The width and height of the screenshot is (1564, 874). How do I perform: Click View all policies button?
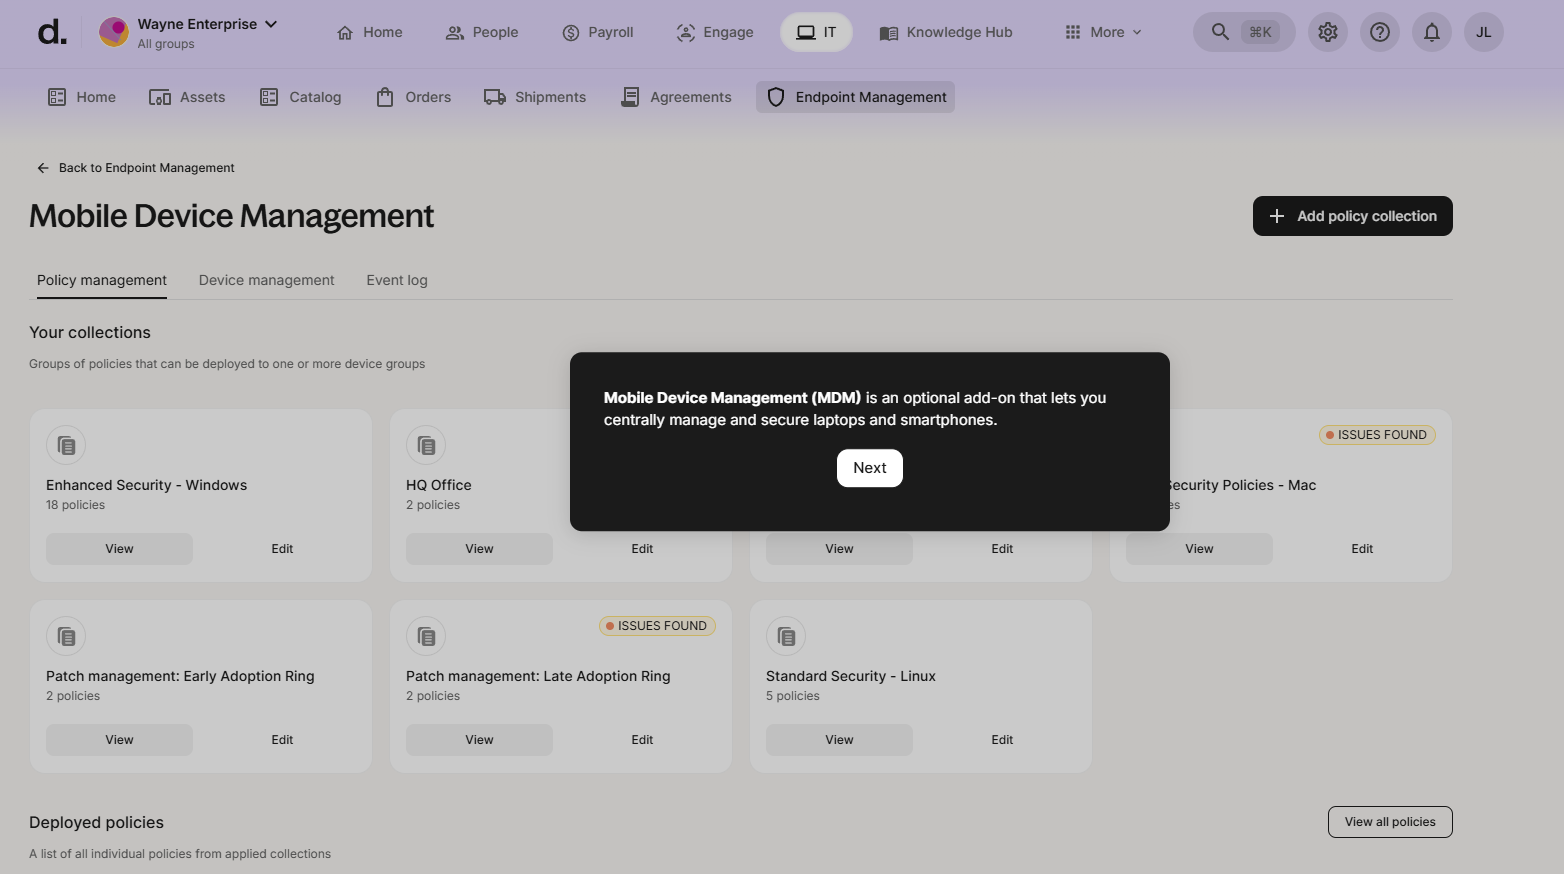(1389, 822)
